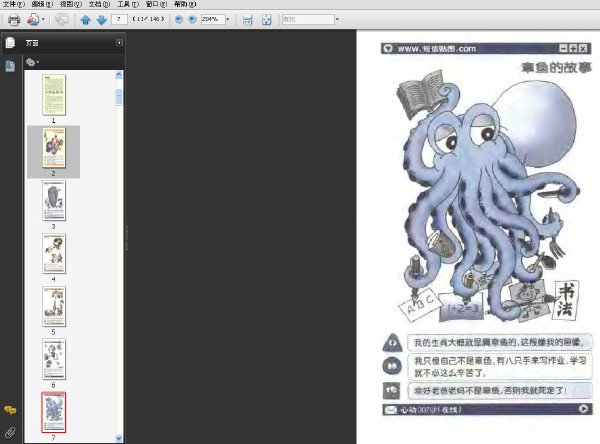Select page 7 octopus thumbnail

click(54, 412)
